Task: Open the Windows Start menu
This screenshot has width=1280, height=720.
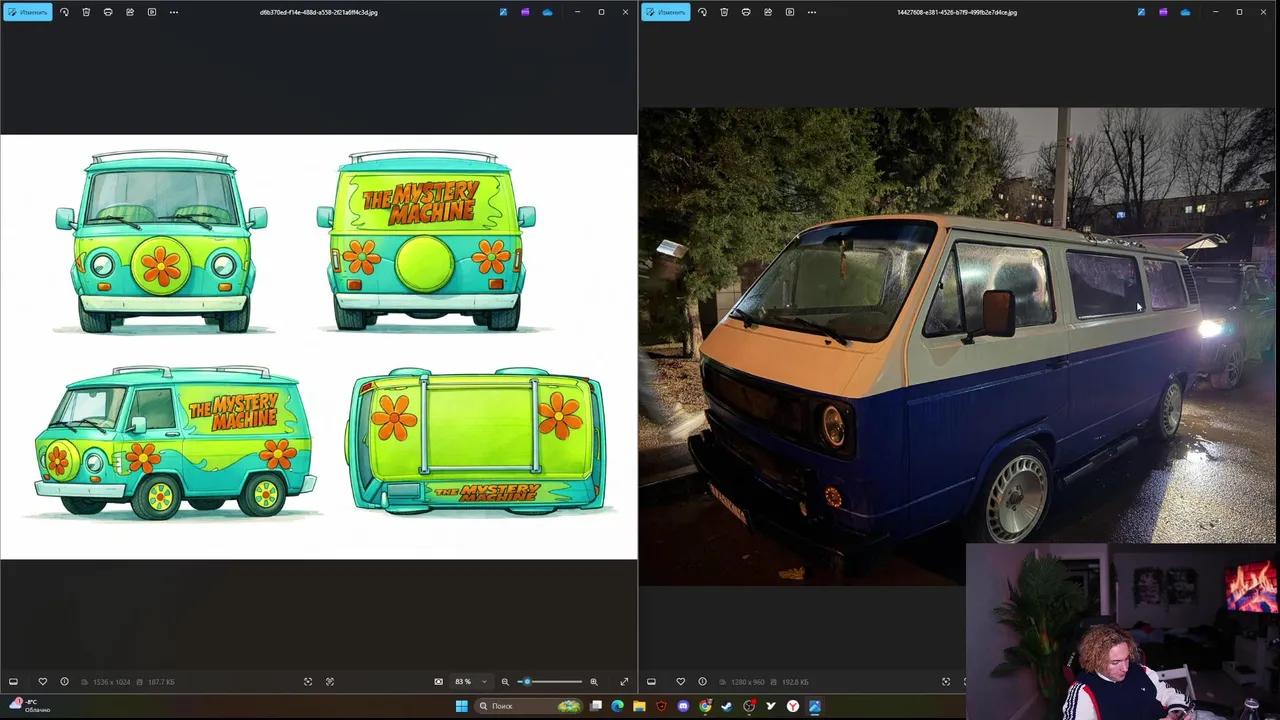Action: 461,706
